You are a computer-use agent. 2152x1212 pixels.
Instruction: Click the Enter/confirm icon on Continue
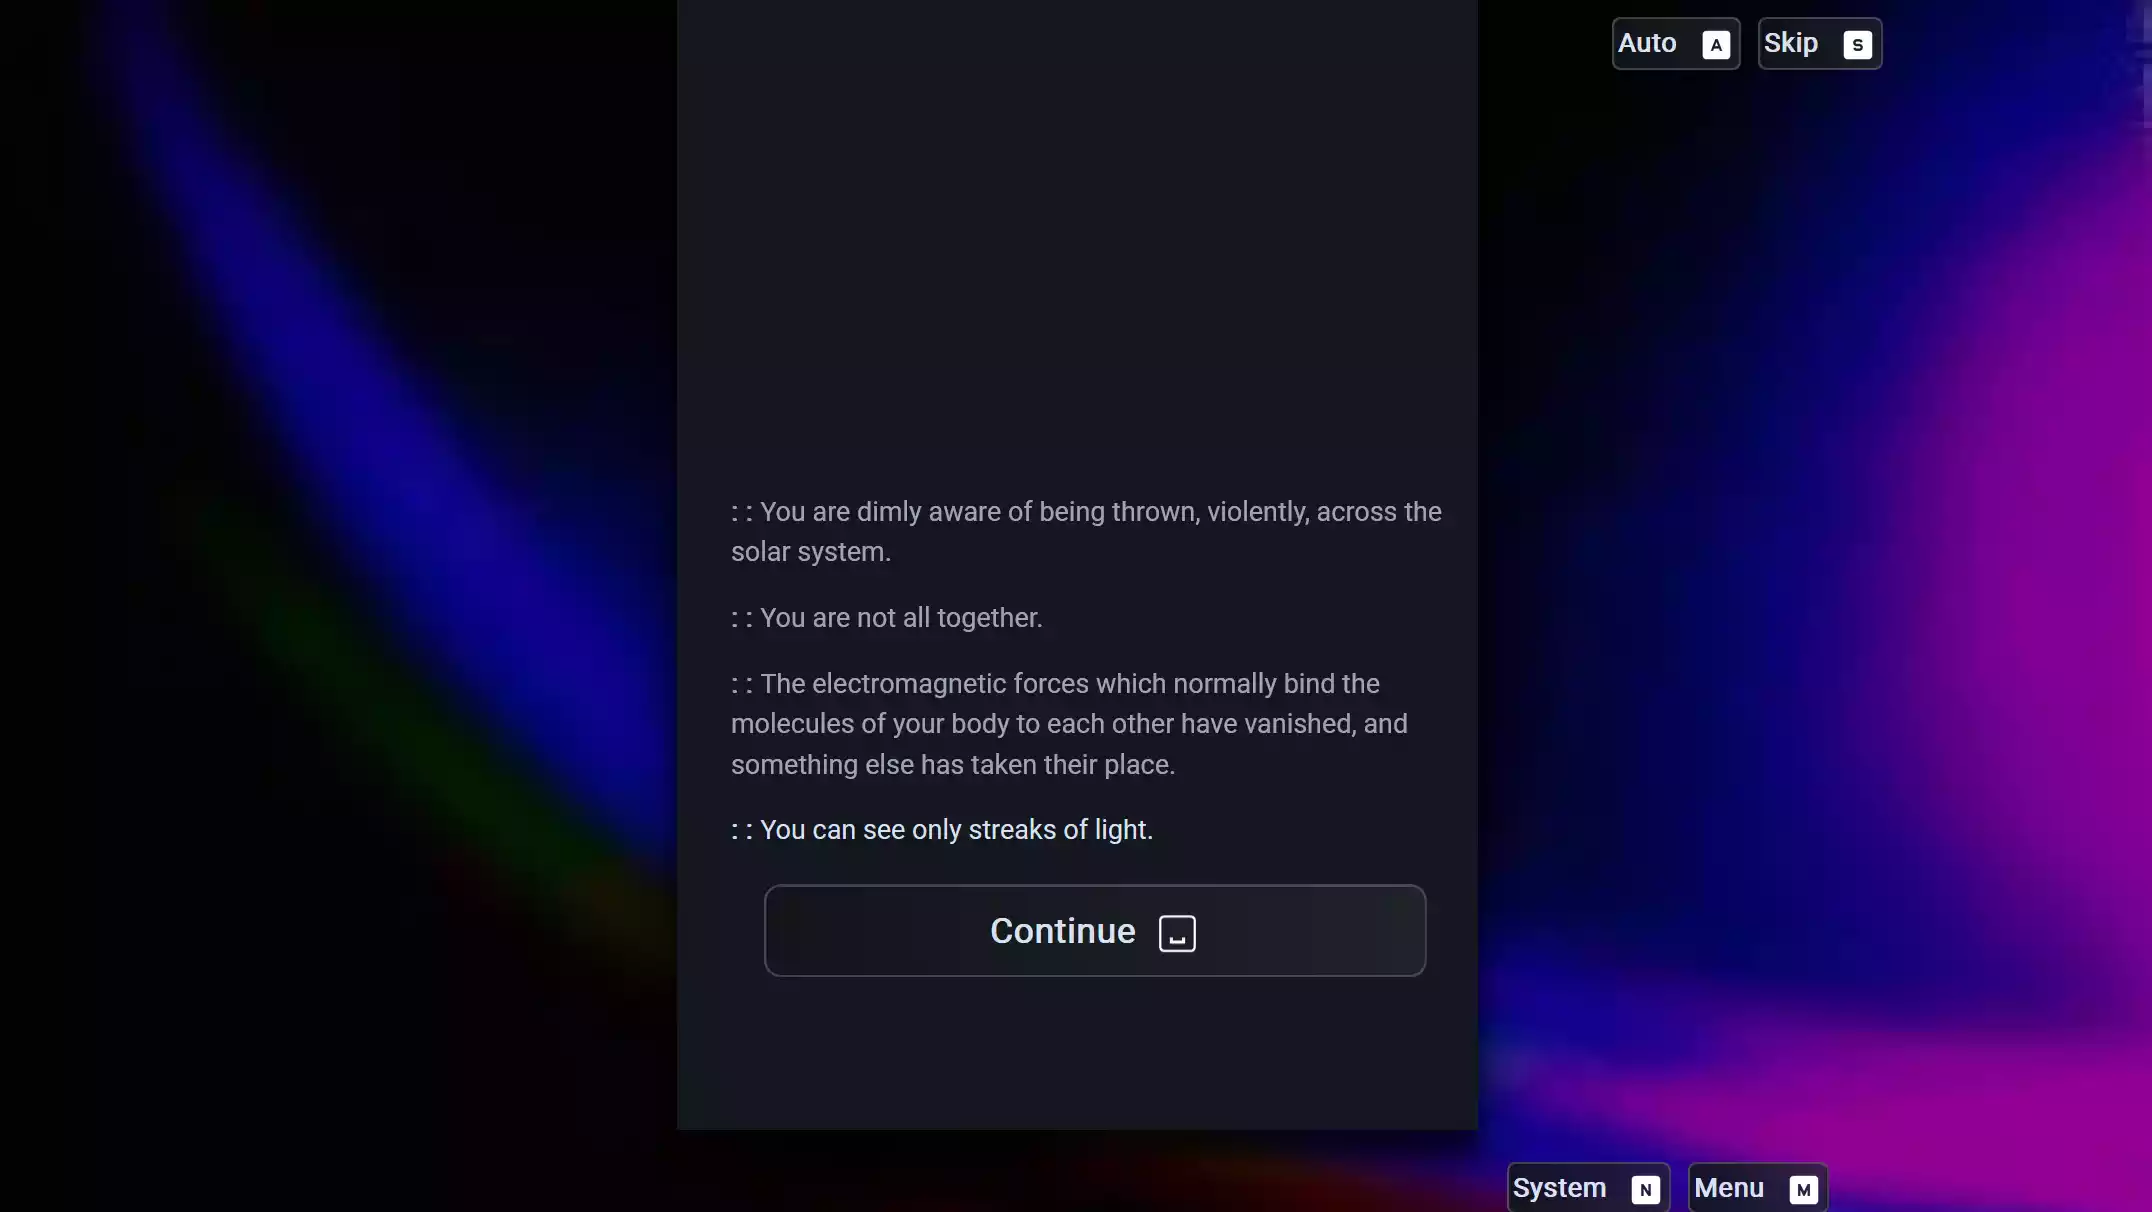coord(1177,931)
